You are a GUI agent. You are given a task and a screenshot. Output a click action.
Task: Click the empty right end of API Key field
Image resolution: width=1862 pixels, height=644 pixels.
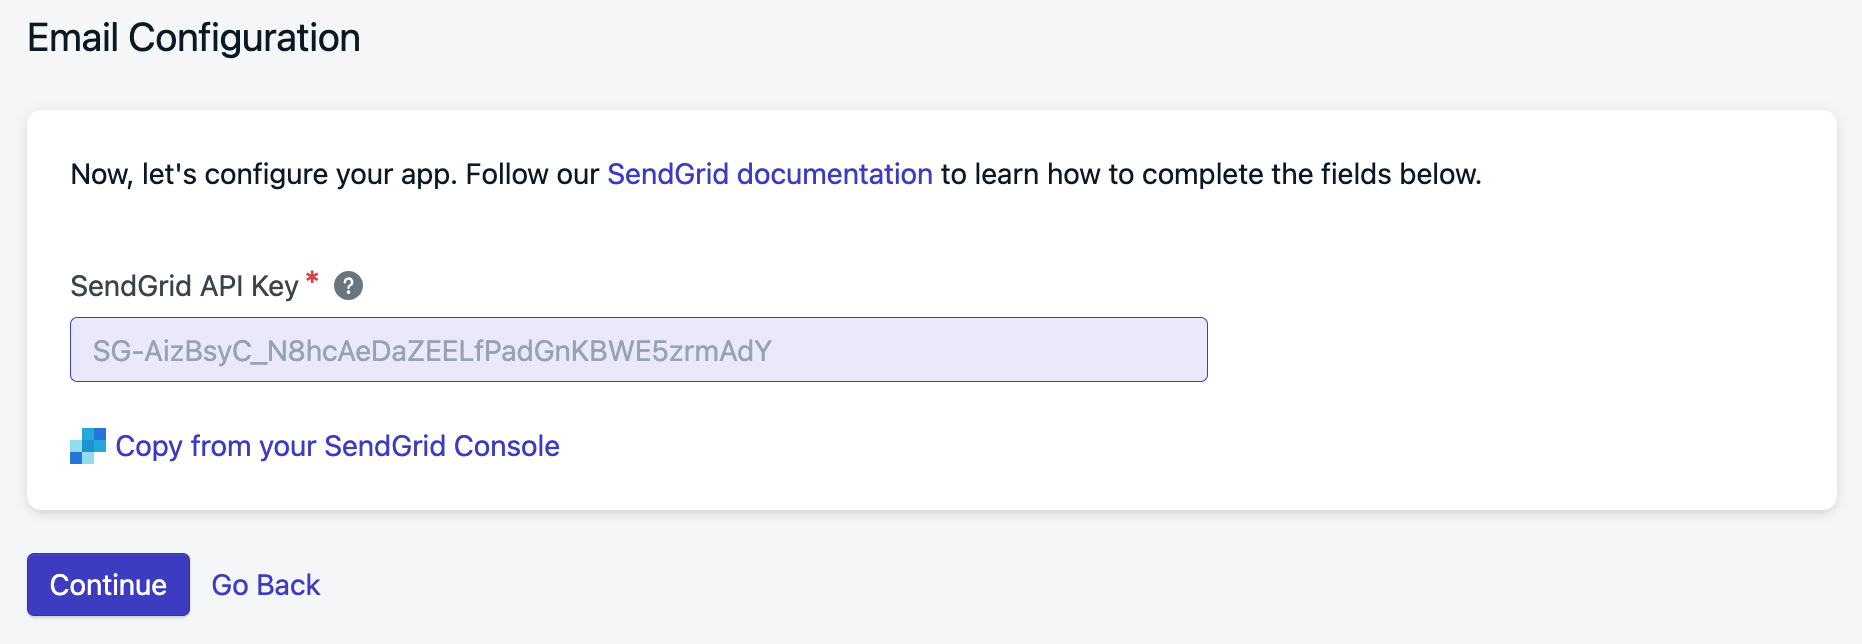tap(1000, 349)
